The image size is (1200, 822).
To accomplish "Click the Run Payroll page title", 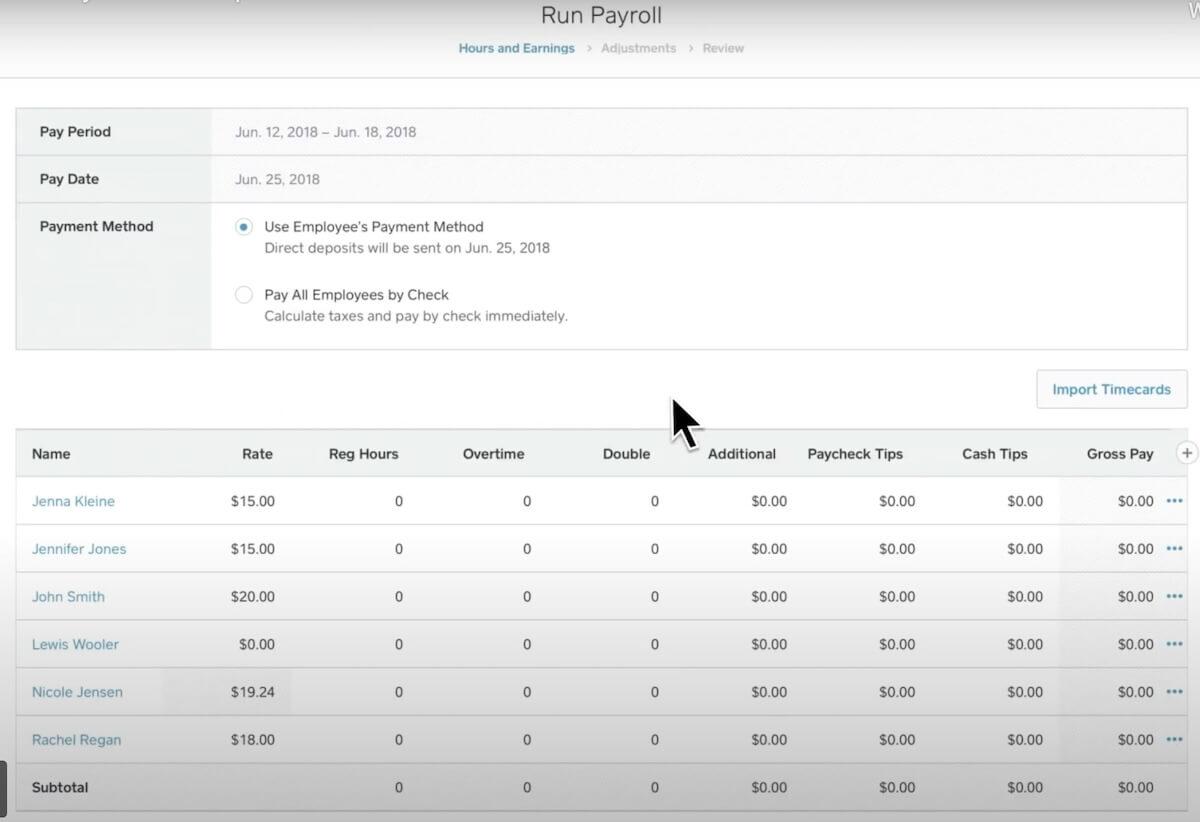I will click(x=601, y=16).
